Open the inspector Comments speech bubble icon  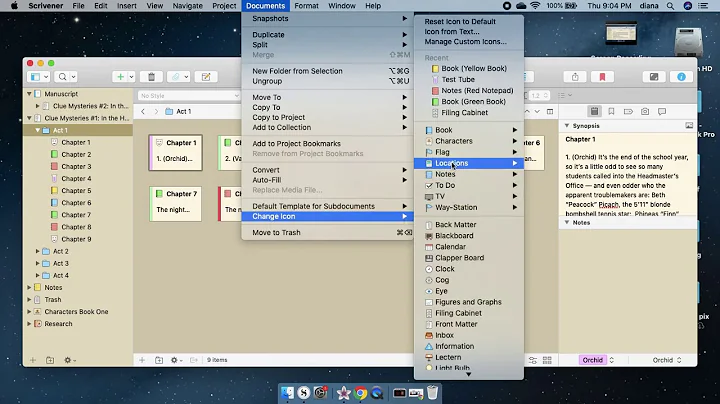662,111
